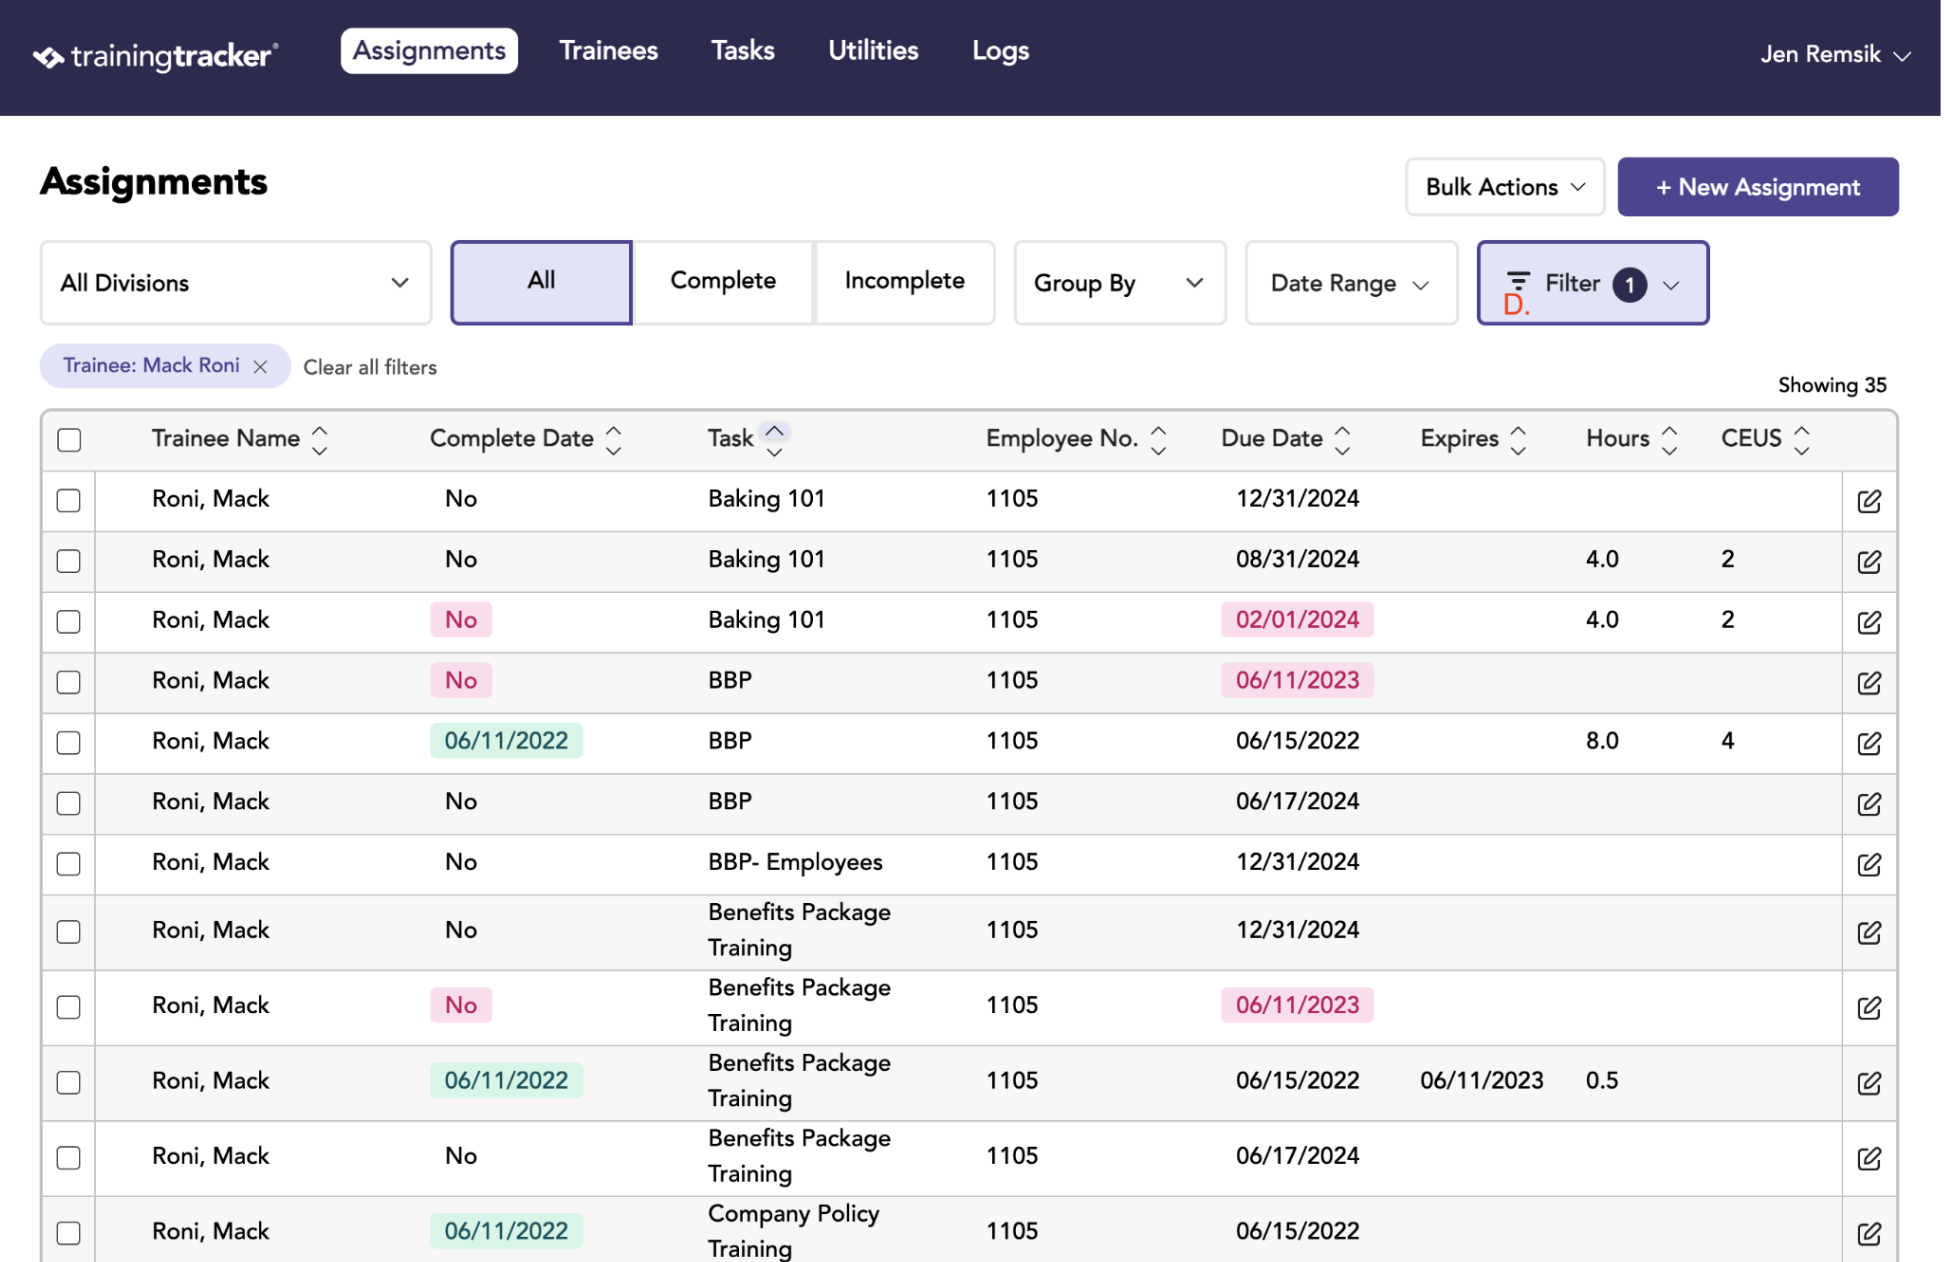Clear all filters link
The width and height of the screenshot is (1946, 1262).
tap(371, 367)
